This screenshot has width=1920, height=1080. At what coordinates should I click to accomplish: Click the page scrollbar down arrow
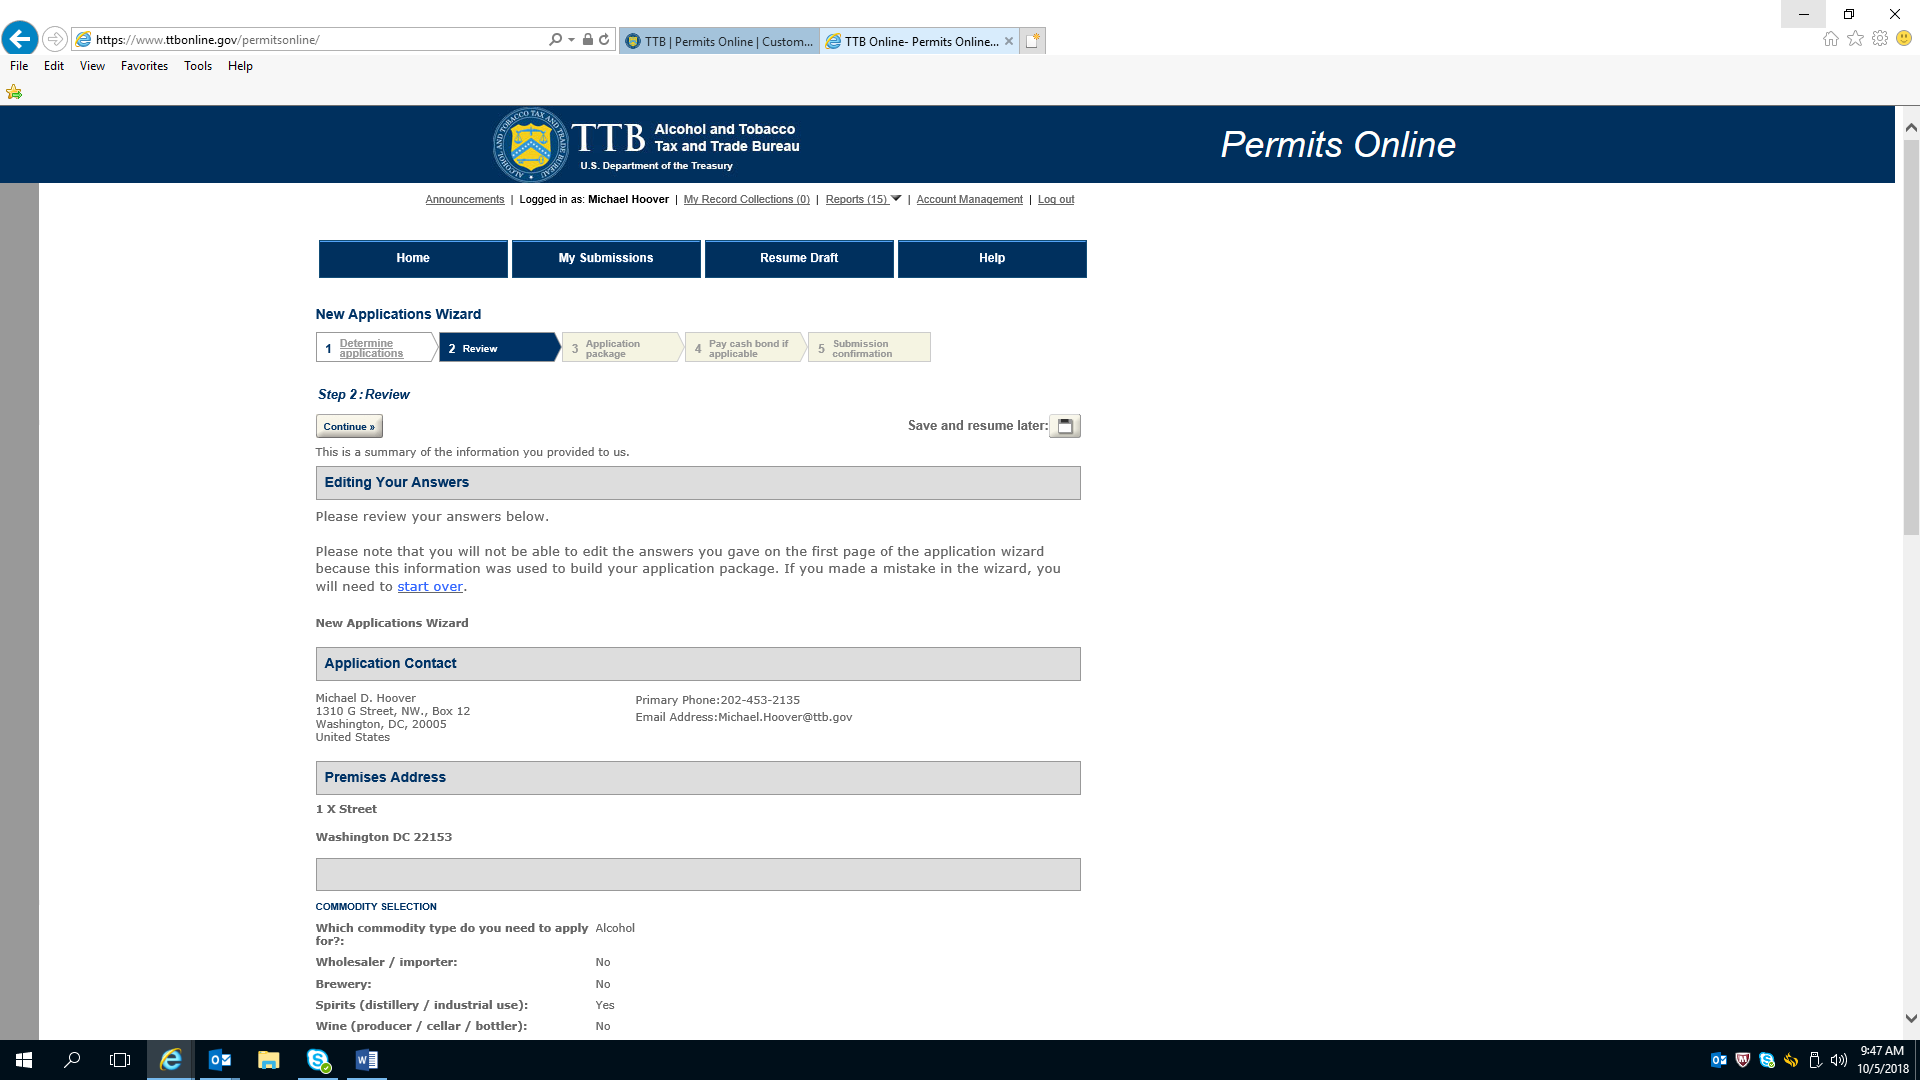(x=1911, y=1019)
